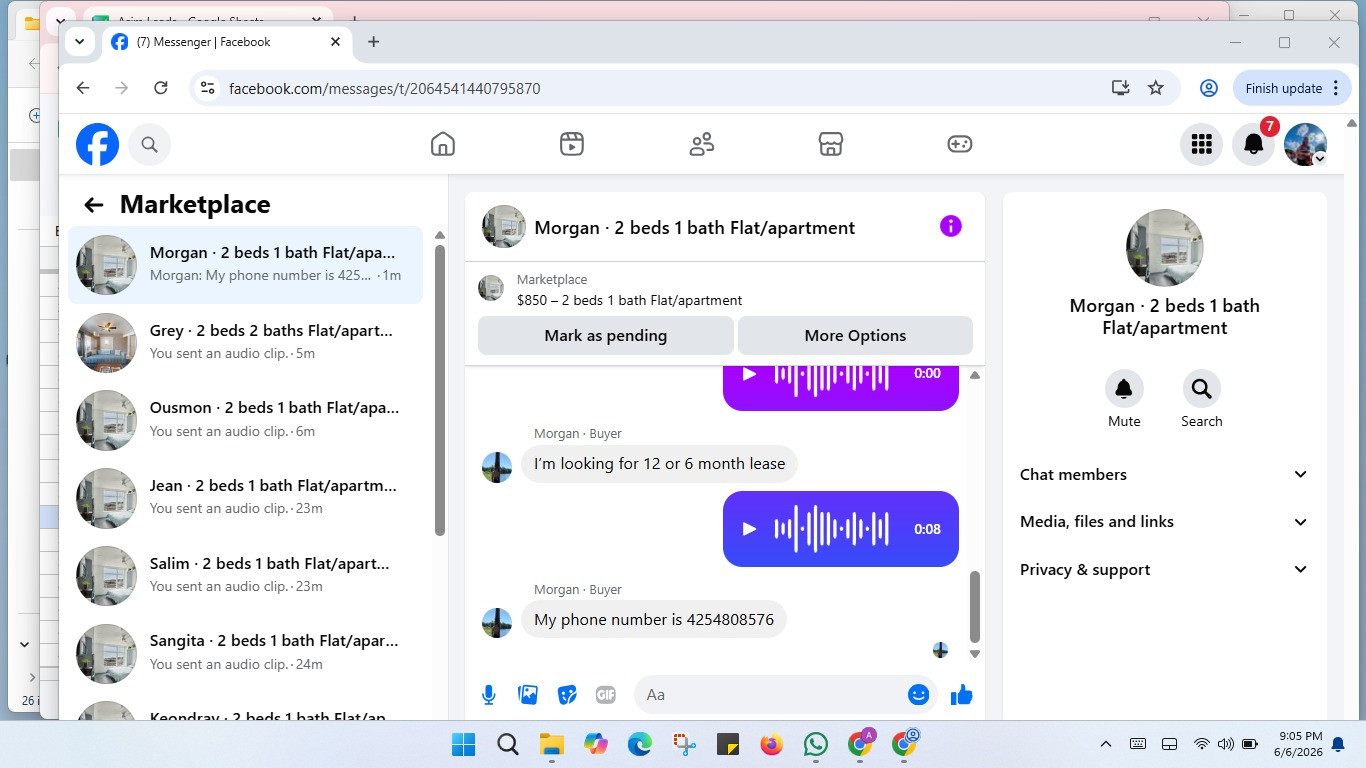Click the chat messages scrollbar
1366x768 pixels.
(975, 606)
